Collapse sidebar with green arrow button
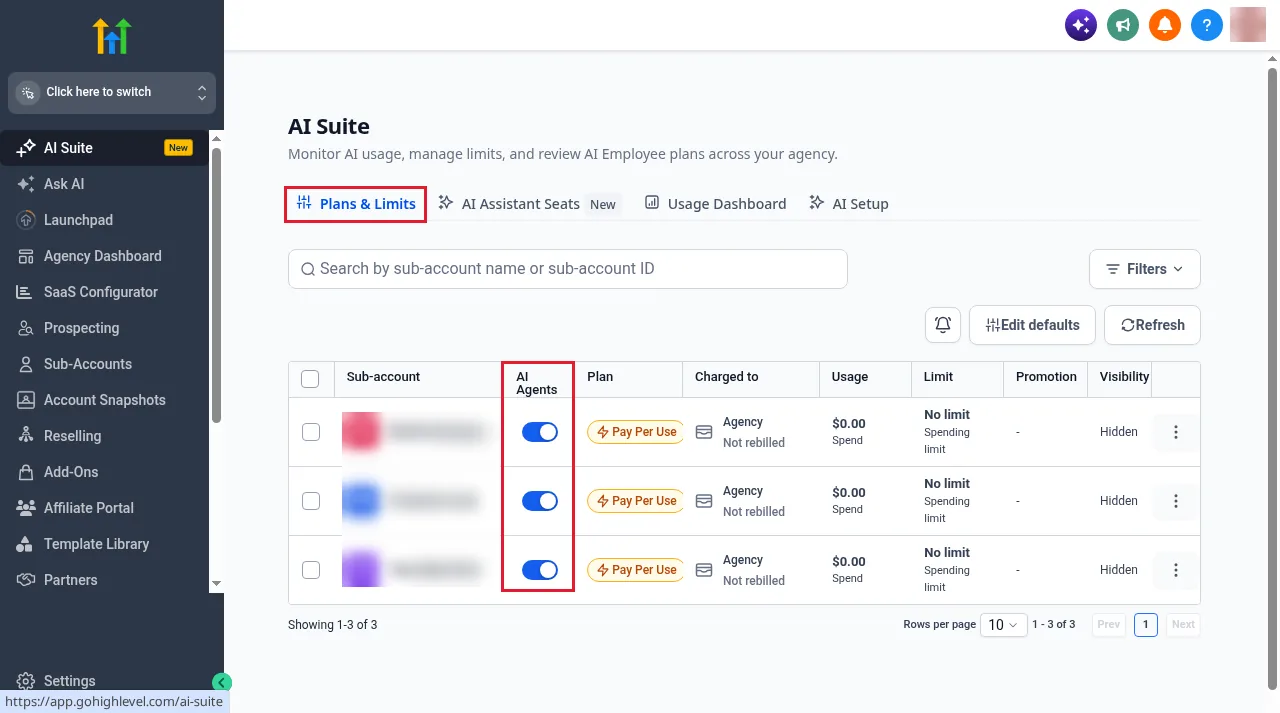Viewport: 1280px width, 713px height. pyautogui.click(x=222, y=682)
